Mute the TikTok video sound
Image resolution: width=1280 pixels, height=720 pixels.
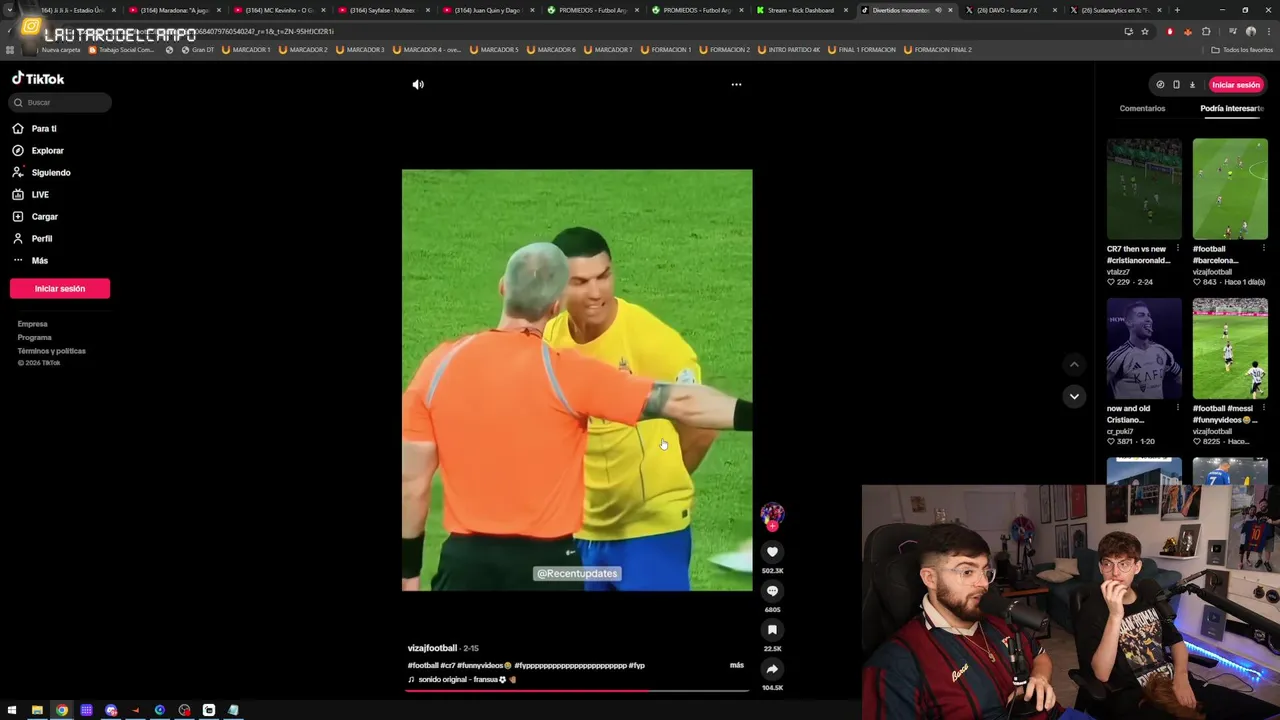pyautogui.click(x=418, y=85)
